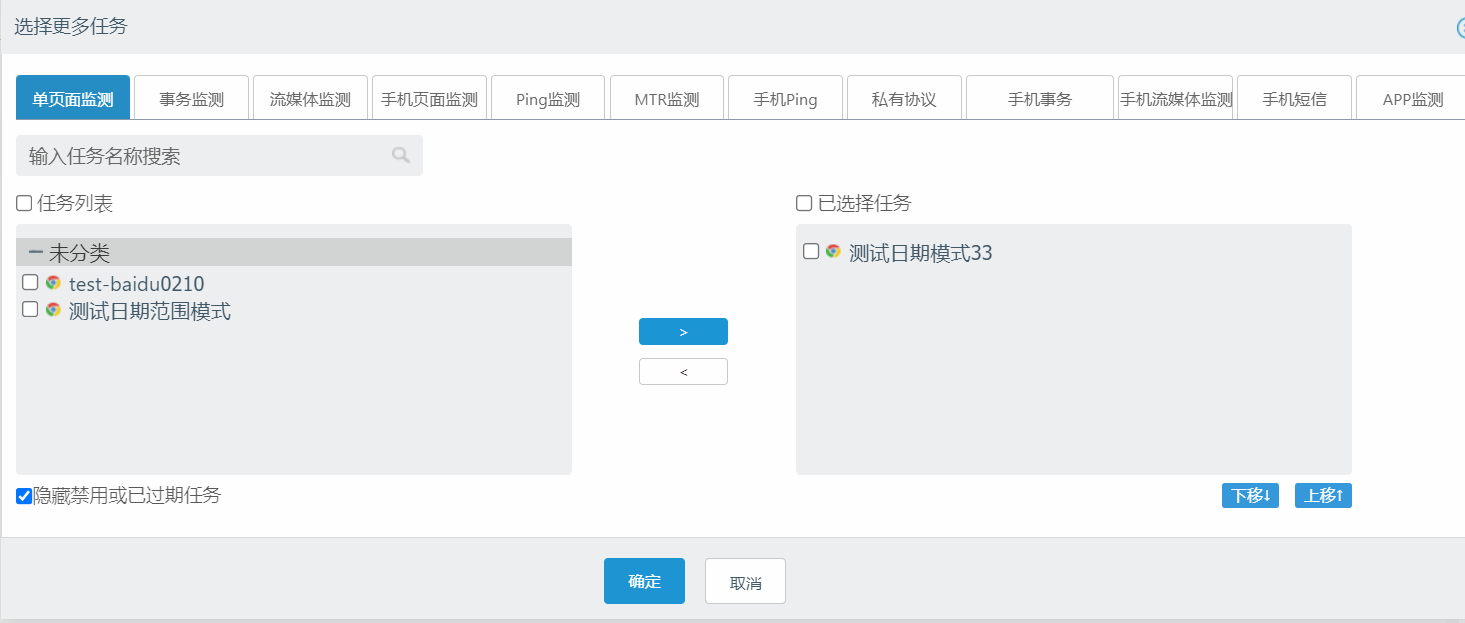Select all via 任务列表 checkbox
This screenshot has height=623, width=1465.
pyautogui.click(x=24, y=204)
